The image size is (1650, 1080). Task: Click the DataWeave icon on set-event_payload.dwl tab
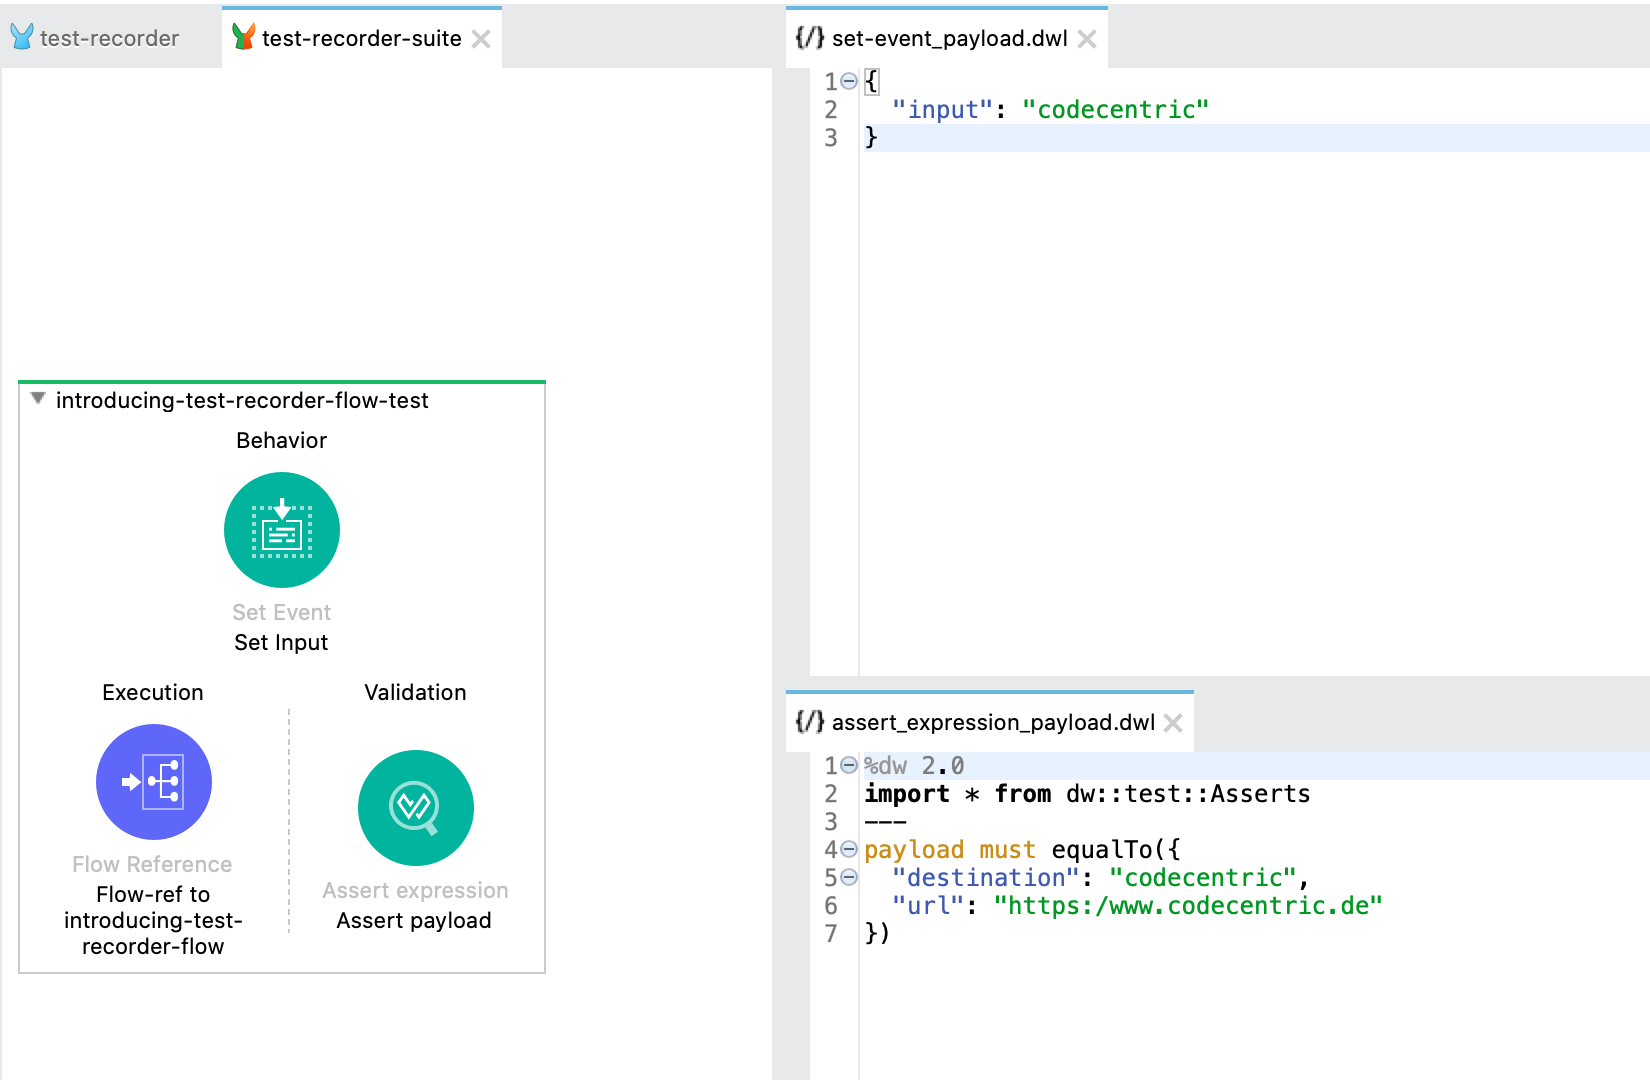[809, 38]
